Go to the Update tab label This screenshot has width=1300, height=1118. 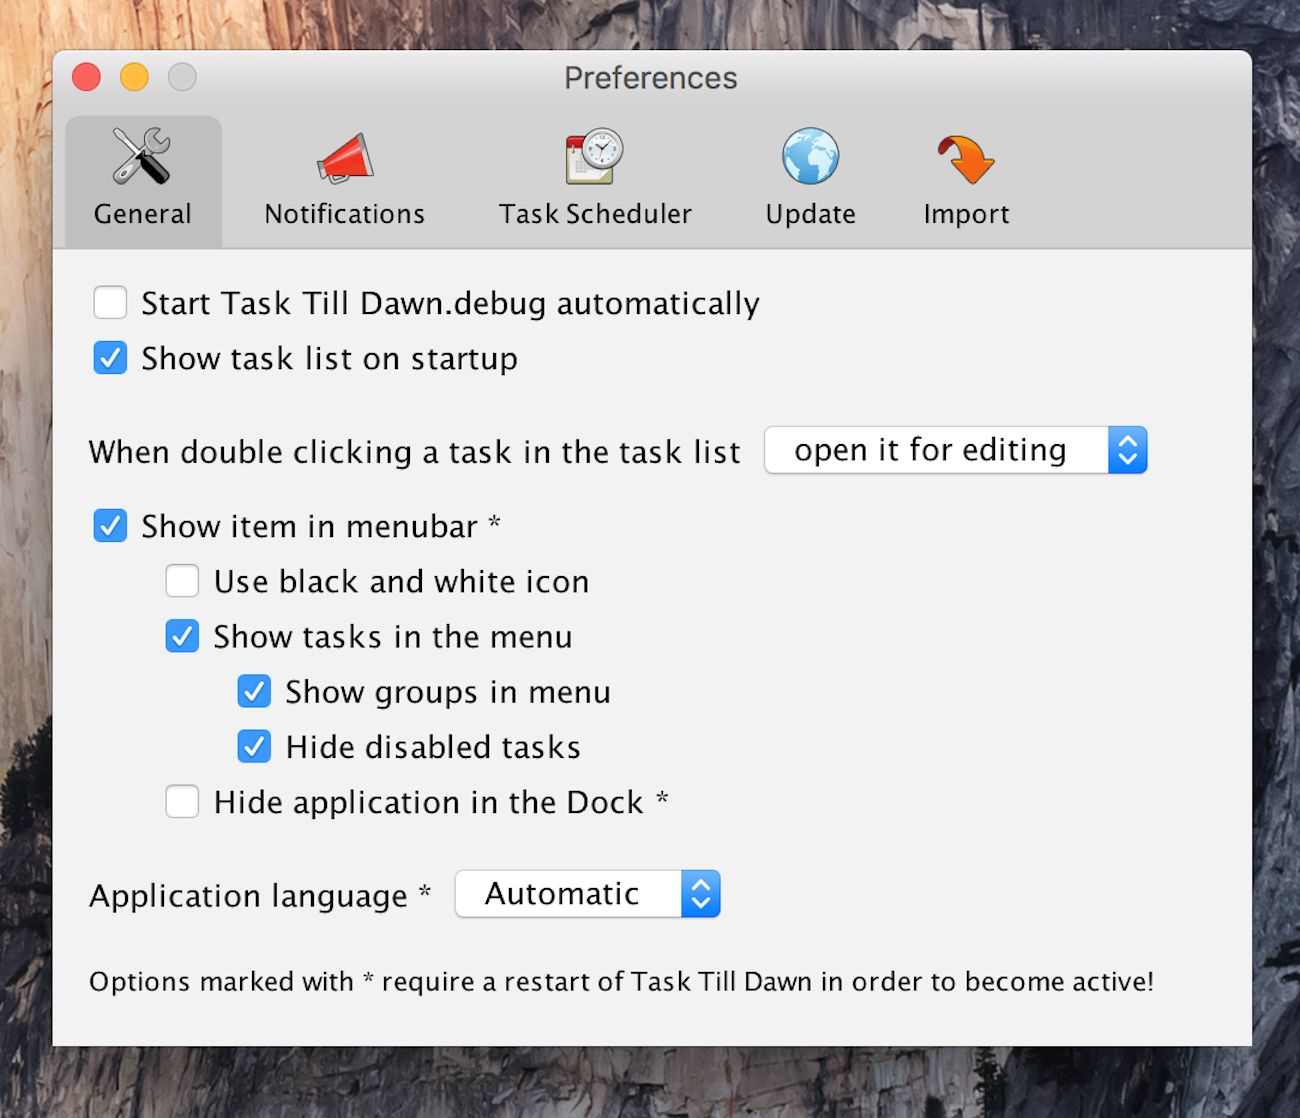tap(811, 214)
